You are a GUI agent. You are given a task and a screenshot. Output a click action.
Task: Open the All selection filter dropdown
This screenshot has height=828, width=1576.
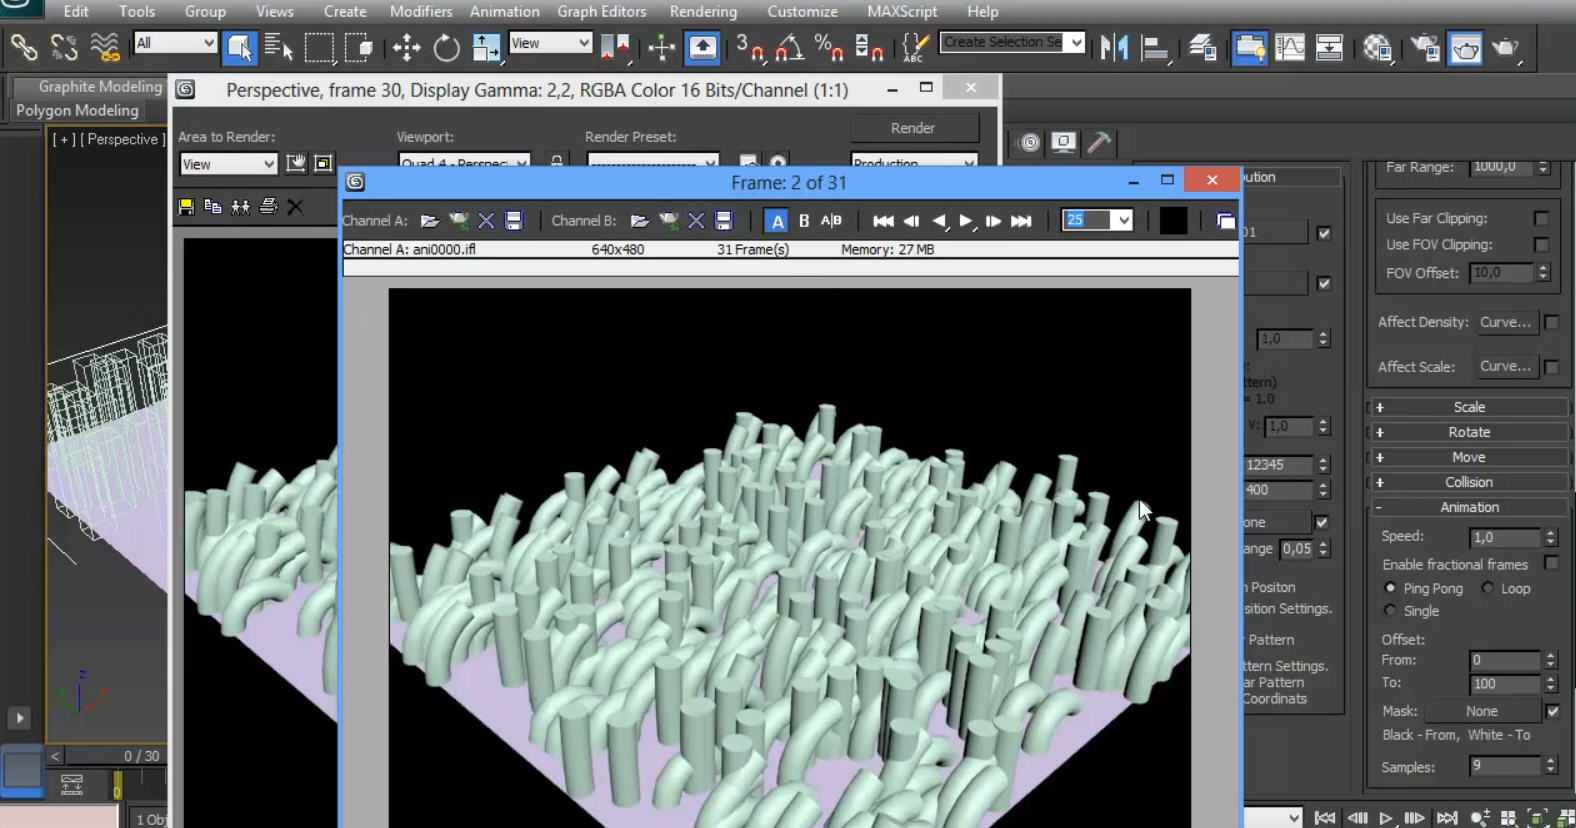point(175,43)
